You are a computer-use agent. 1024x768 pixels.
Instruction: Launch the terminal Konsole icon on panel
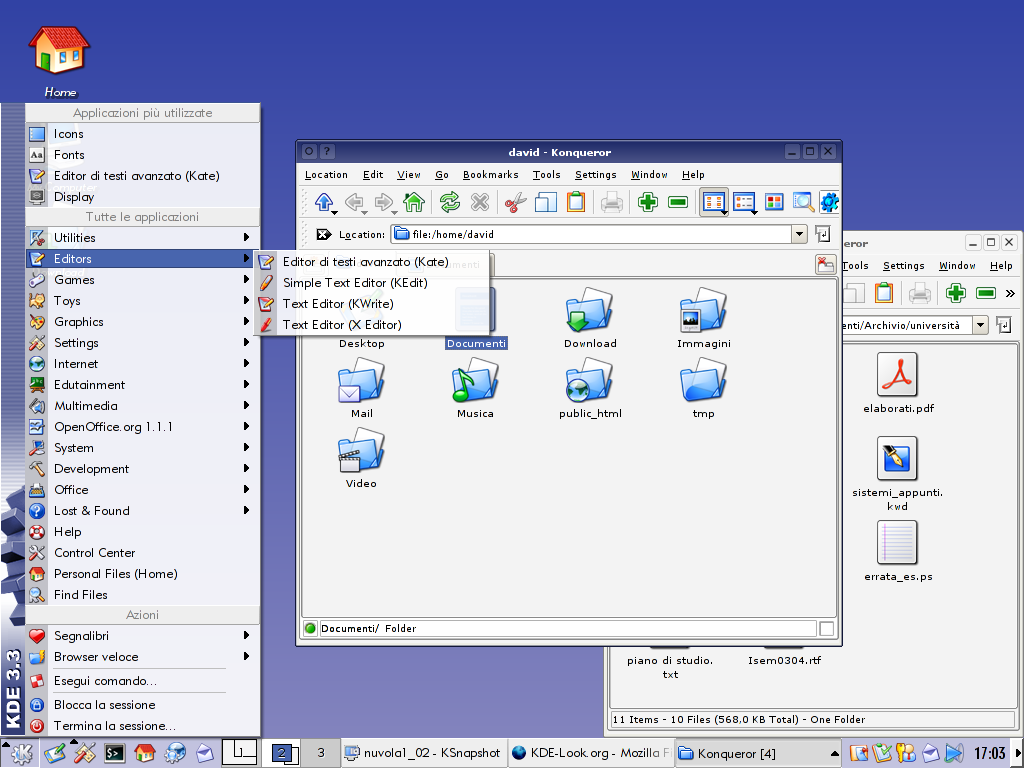pyautogui.click(x=115, y=754)
